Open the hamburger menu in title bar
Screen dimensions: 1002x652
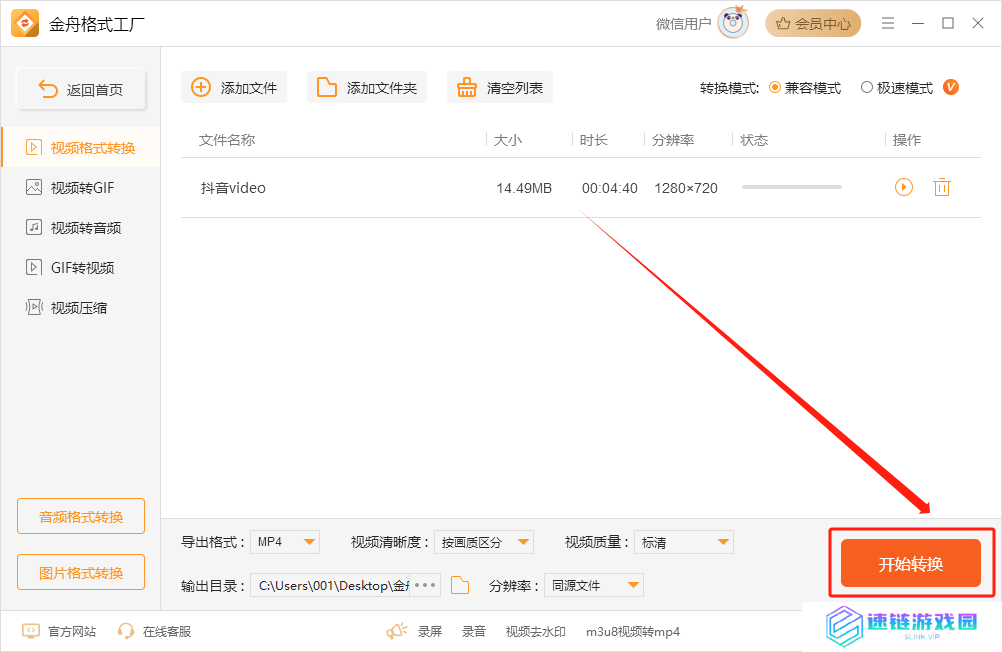[888, 24]
